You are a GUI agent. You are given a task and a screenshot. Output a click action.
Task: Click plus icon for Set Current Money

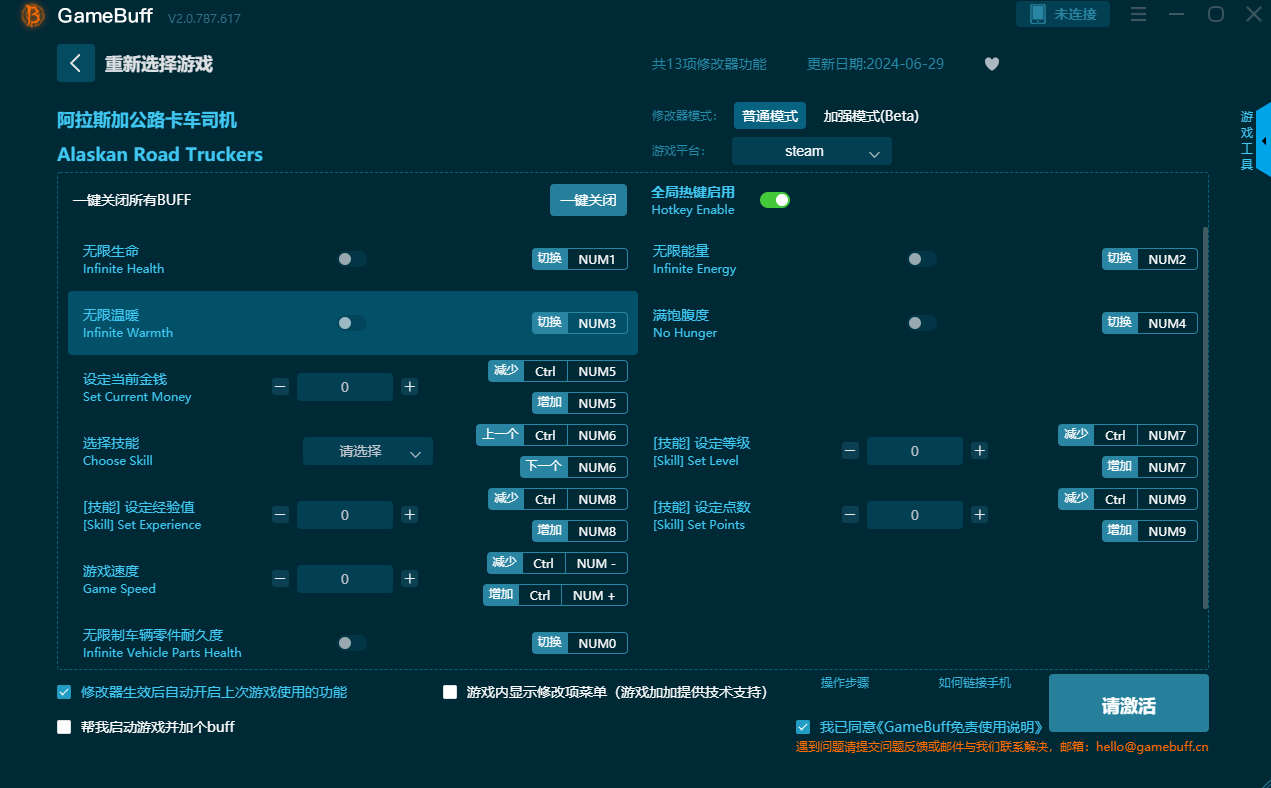point(410,387)
